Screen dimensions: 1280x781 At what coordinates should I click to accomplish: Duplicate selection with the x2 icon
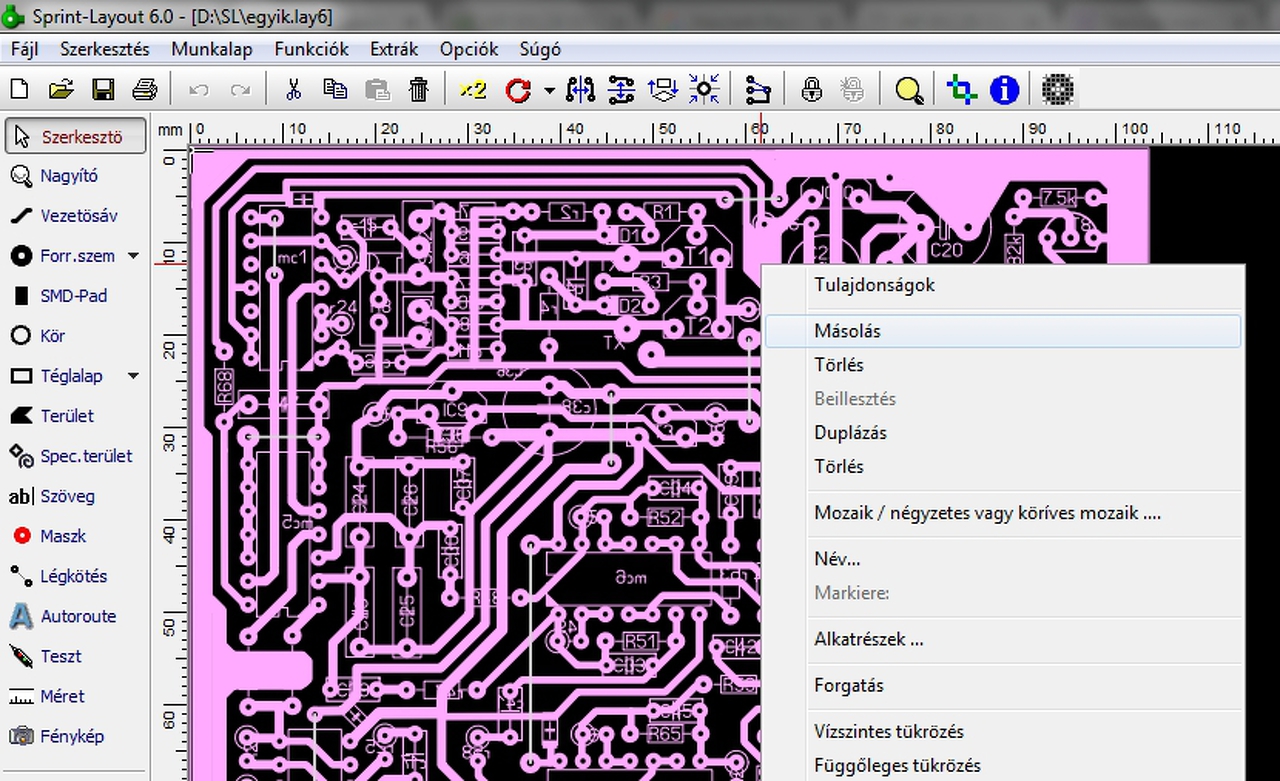coord(473,90)
